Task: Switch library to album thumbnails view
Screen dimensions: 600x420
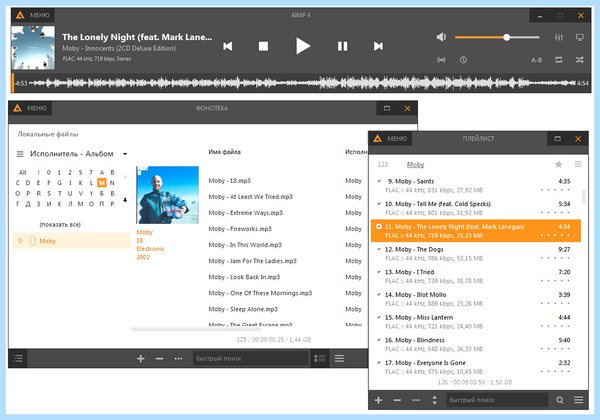Action: tap(320, 358)
